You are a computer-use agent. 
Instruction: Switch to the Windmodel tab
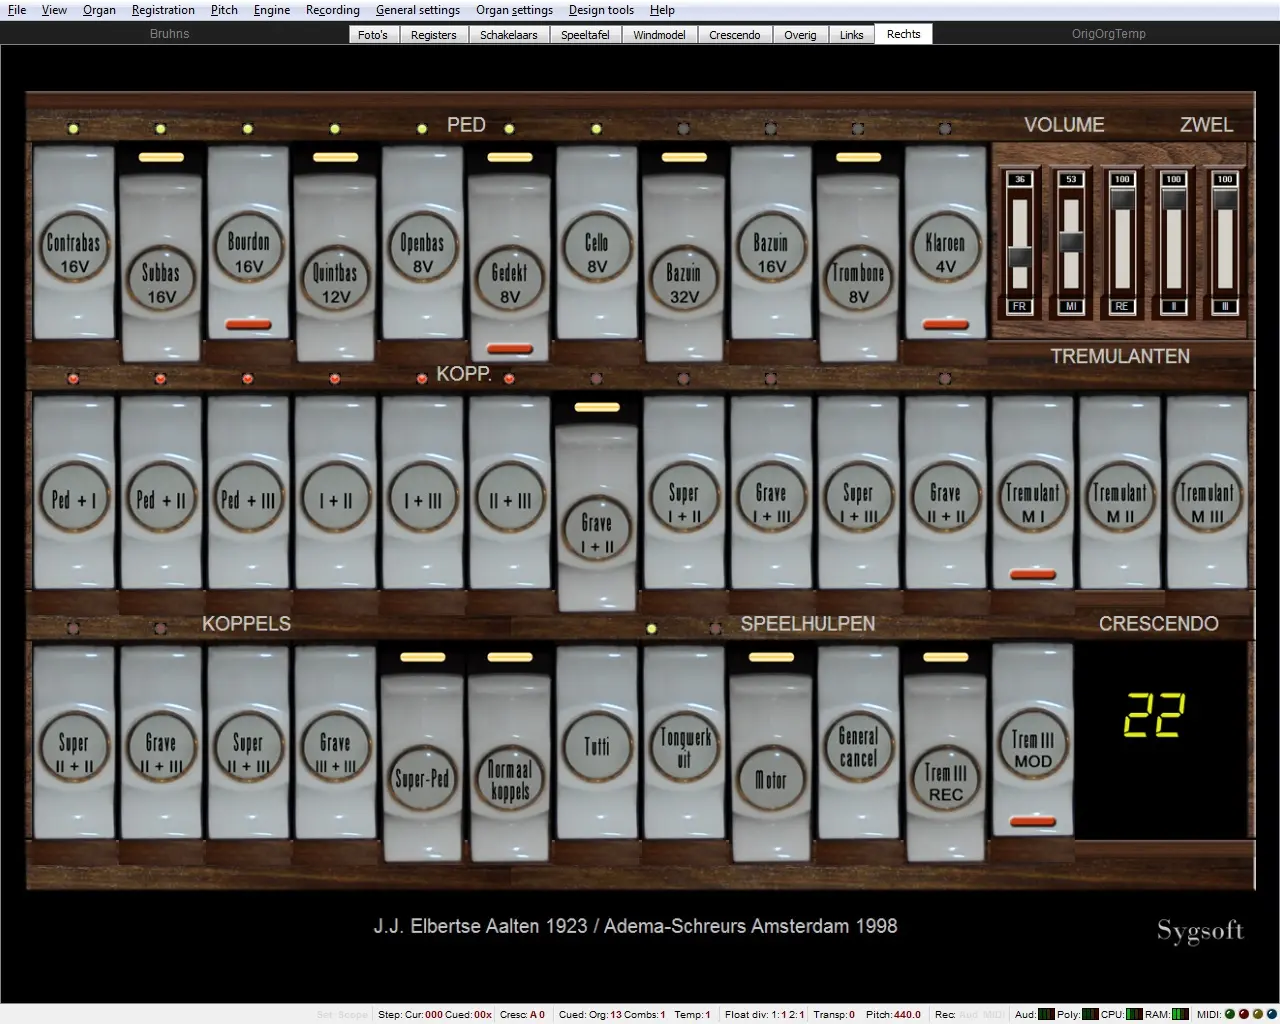(659, 34)
